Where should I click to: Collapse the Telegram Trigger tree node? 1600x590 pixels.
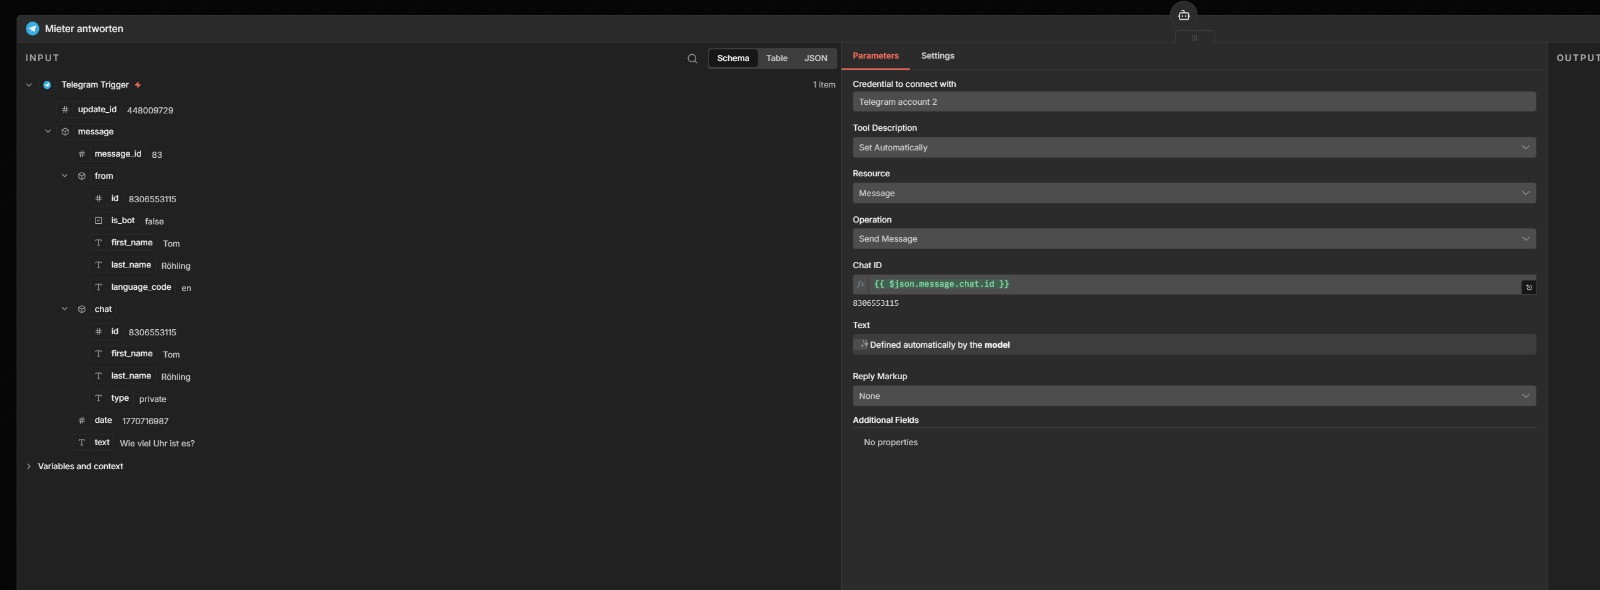click(29, 85)
